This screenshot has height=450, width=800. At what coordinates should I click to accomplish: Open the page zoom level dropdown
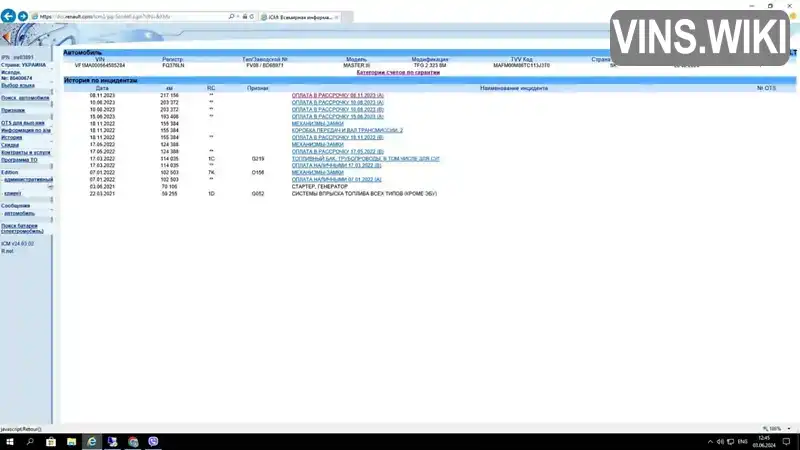(x=789, y=429)
